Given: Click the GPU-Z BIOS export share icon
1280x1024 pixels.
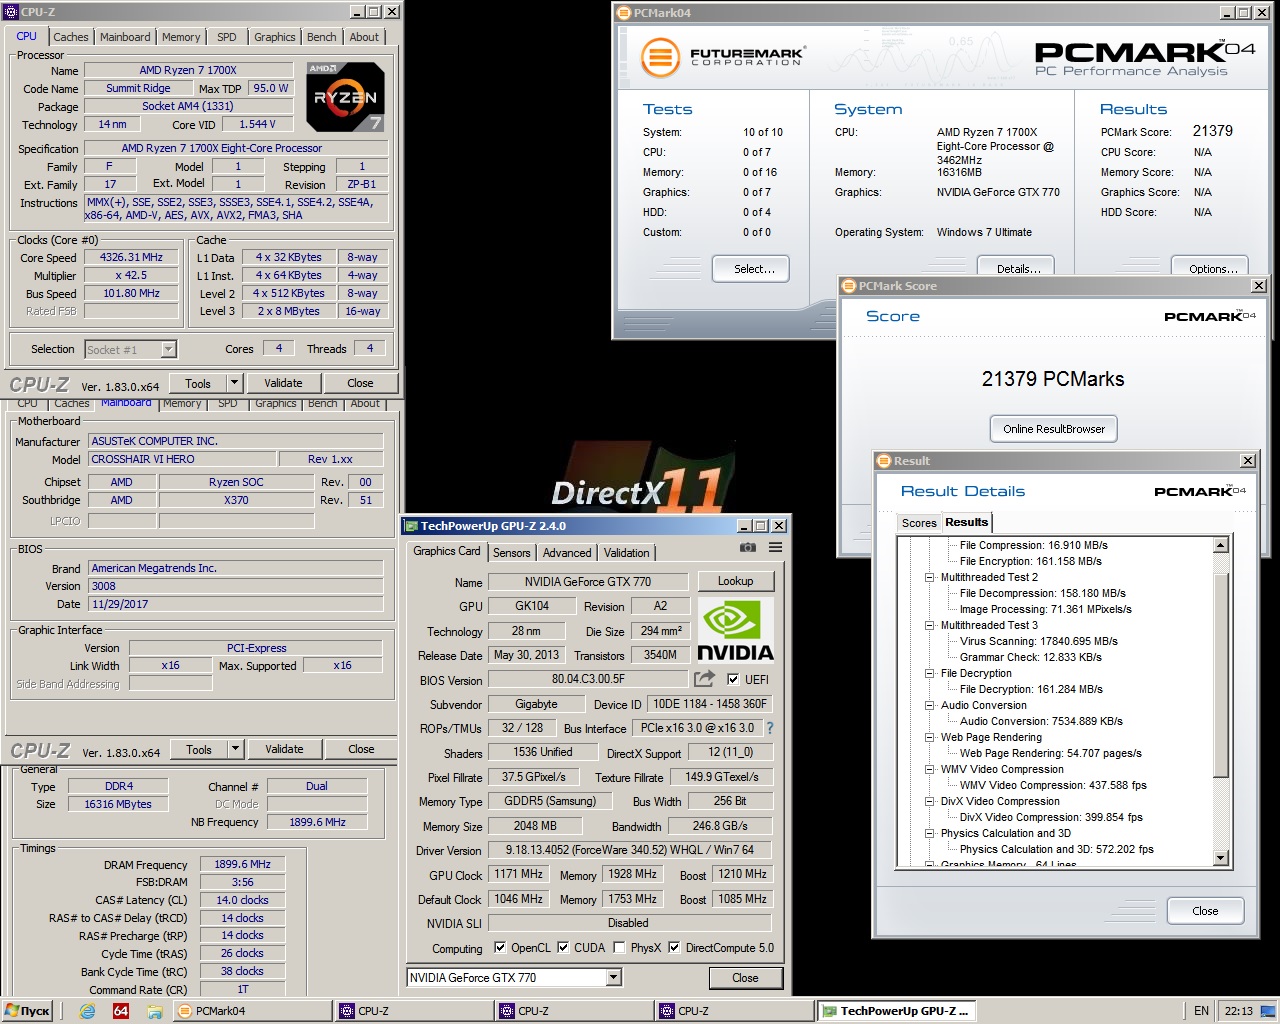Looking at the screenshot, I should click(705, 679).
